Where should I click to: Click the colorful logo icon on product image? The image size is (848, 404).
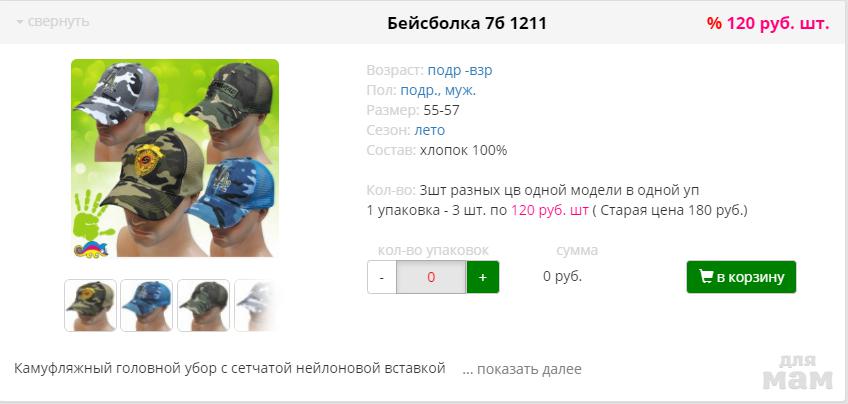coord(91,249)
